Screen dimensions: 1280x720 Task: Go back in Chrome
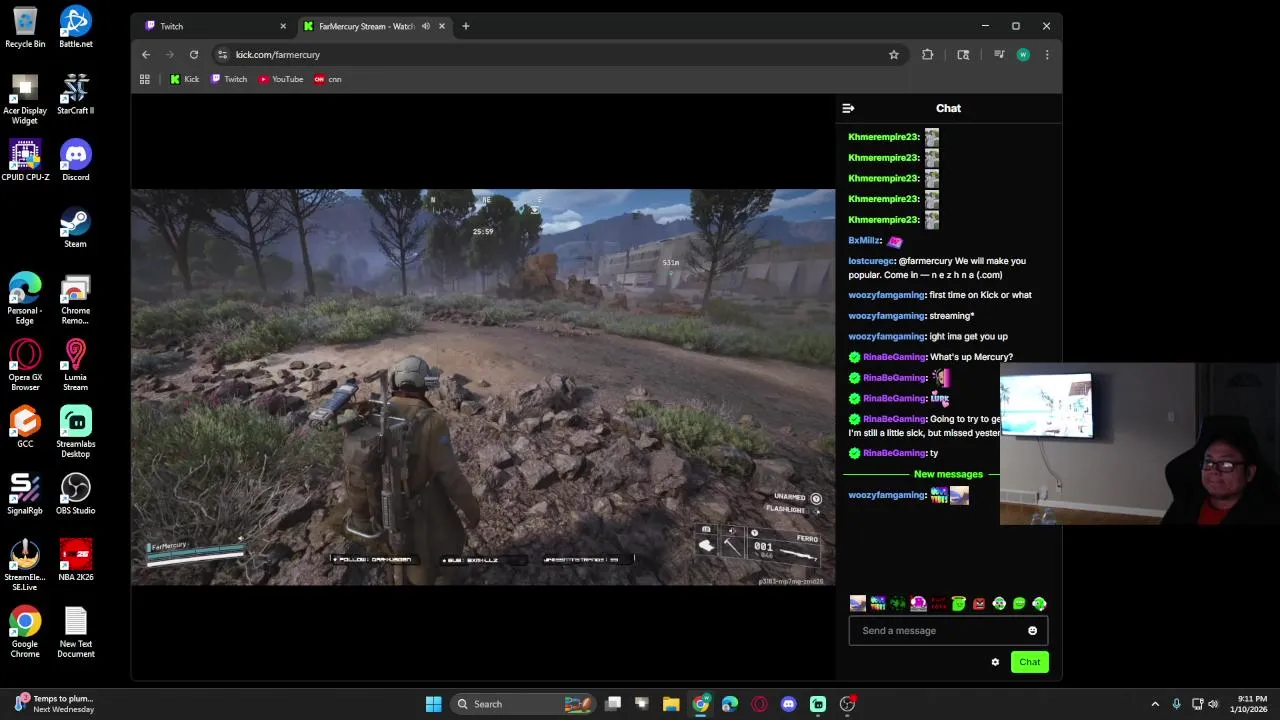point(146,55)
